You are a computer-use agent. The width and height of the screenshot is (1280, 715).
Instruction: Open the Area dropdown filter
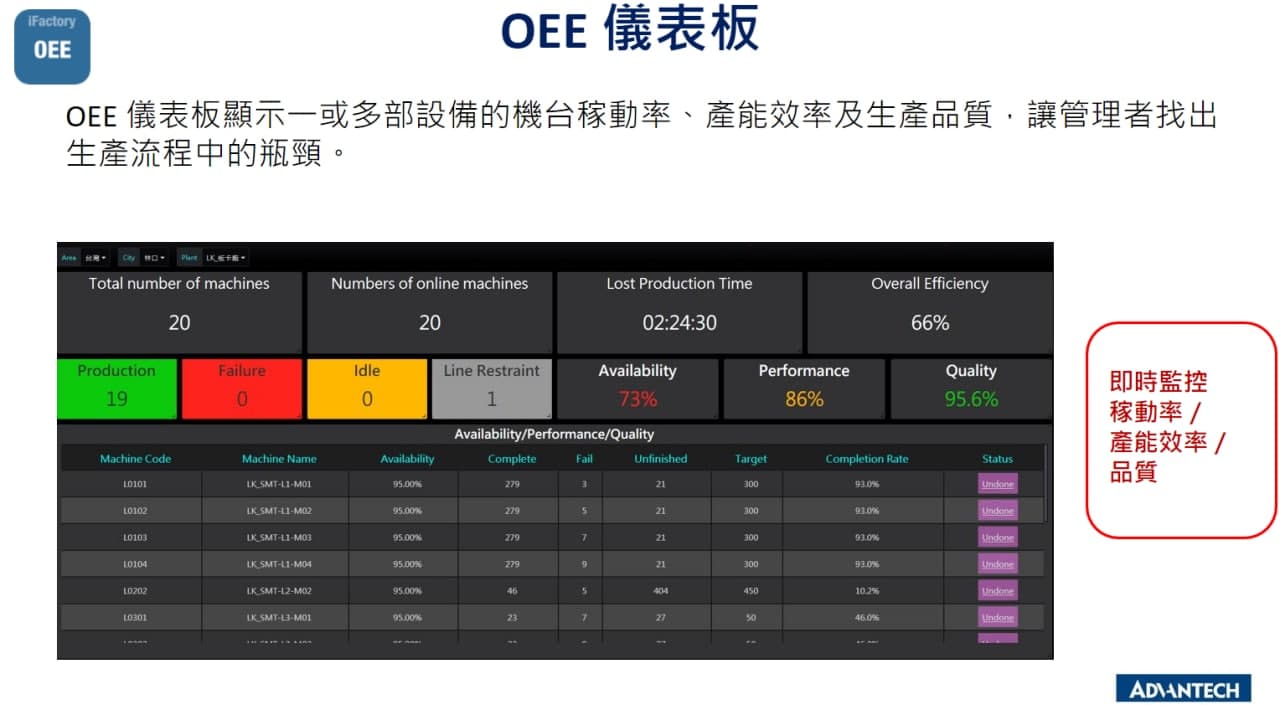(x=95, y=258)
